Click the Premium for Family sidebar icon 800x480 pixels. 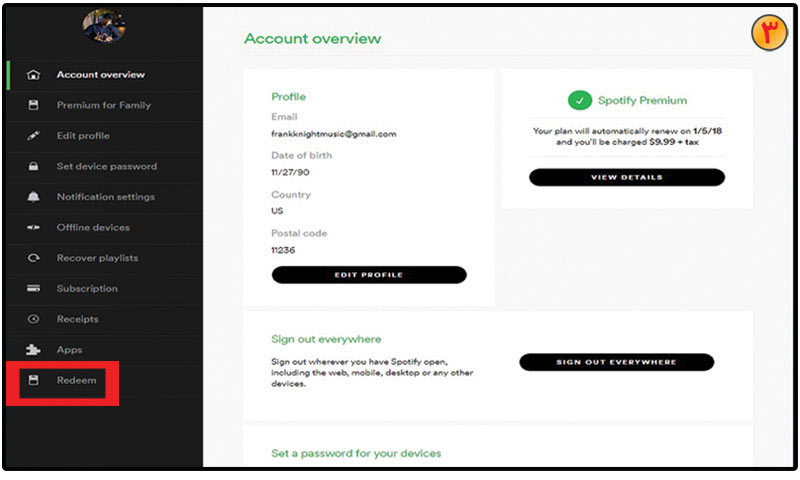coord(33,105)
